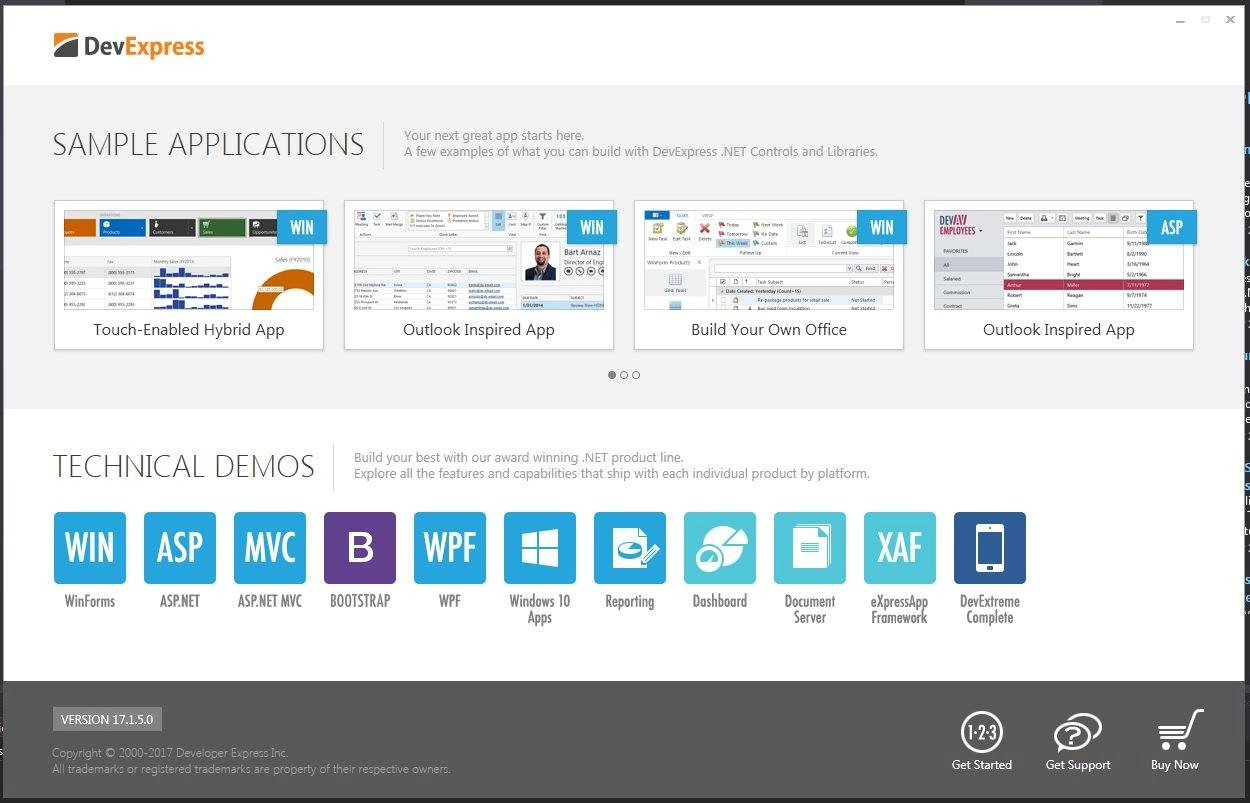Screen dimensions: 1250x803
Task: Click the Buy Now shopping cart icon
Action: [x=1180, y=731]
